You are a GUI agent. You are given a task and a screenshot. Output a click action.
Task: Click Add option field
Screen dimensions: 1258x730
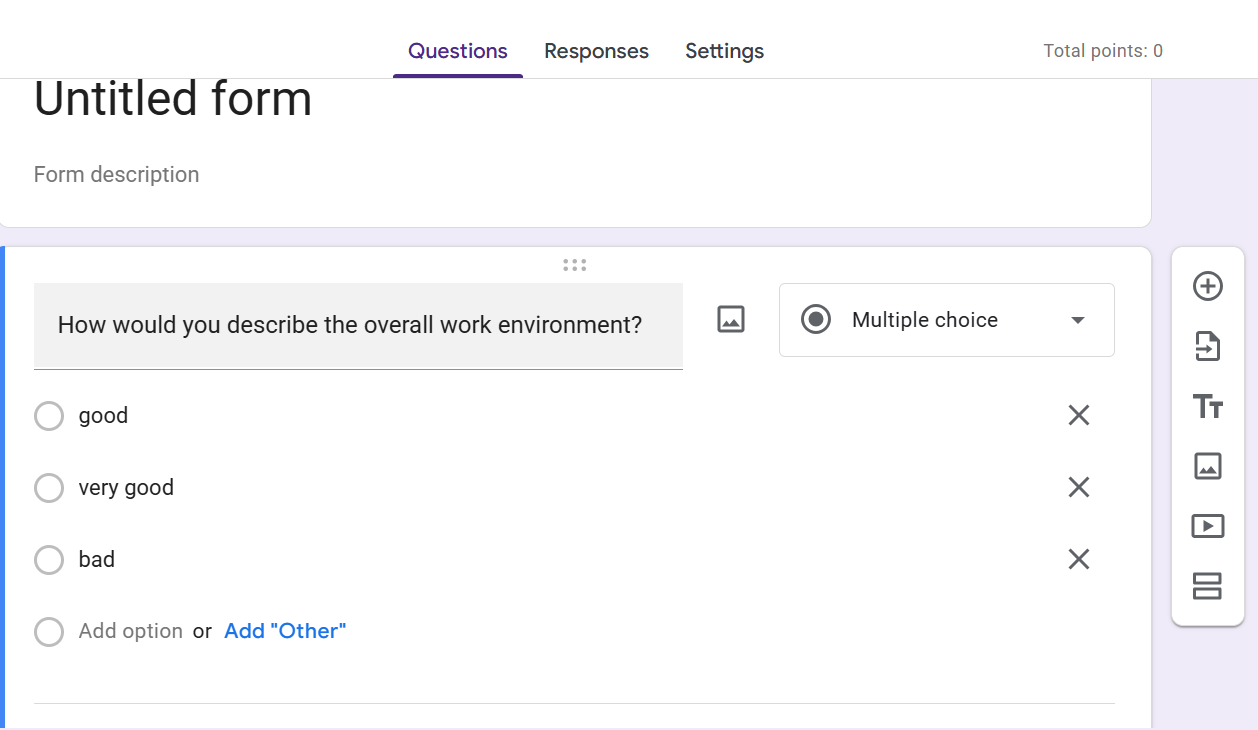[131, 631]
